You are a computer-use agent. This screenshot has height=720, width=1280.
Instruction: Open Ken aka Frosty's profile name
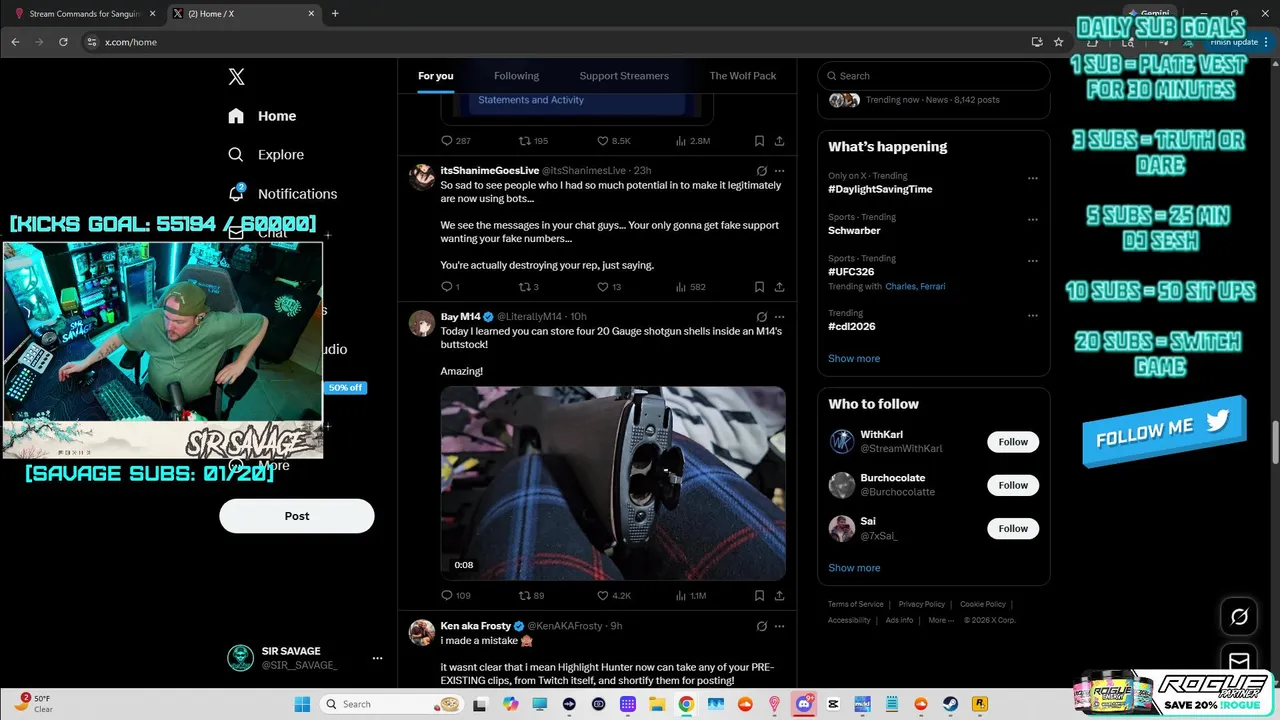coord(476,626)
